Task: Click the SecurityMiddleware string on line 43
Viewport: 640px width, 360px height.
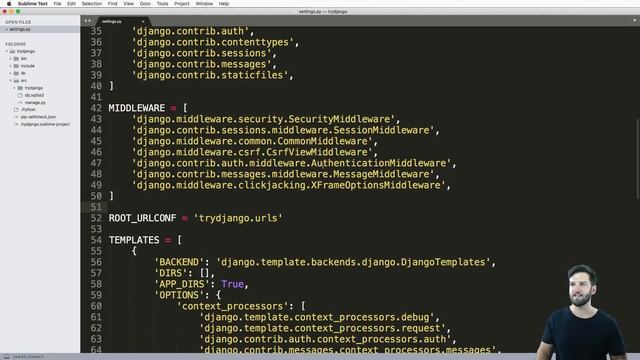Action: [x=263, y=119]
